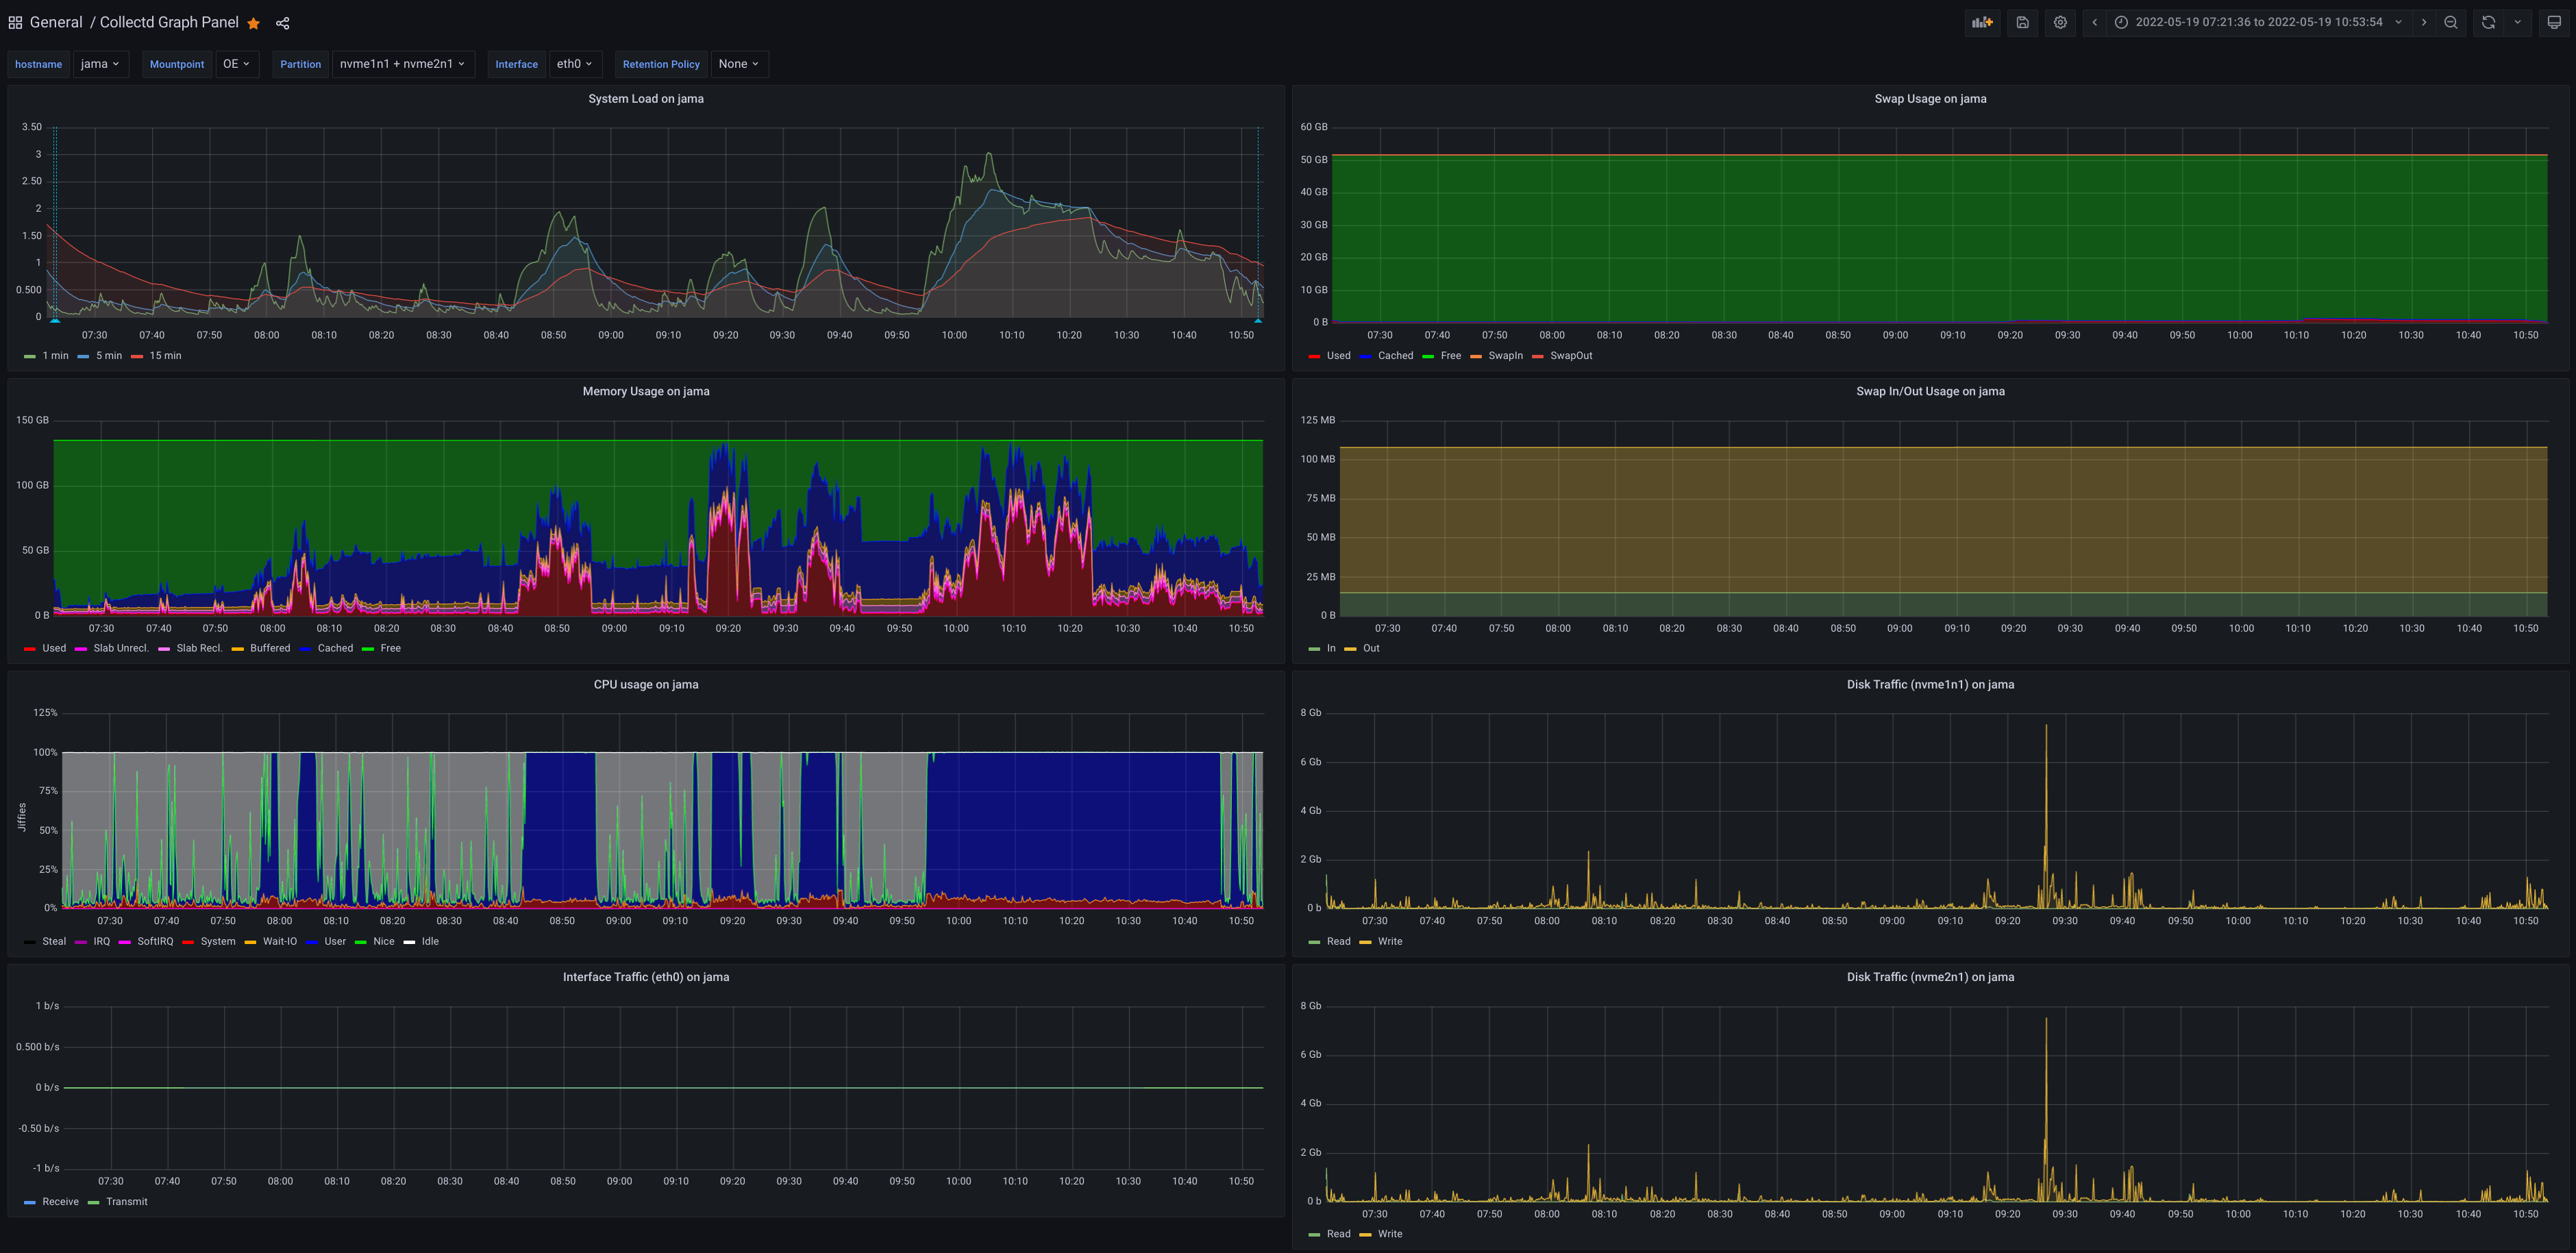
Task: Click the Out color swatch in Swap In/Out legend
Action: (x=1350, y=649)
